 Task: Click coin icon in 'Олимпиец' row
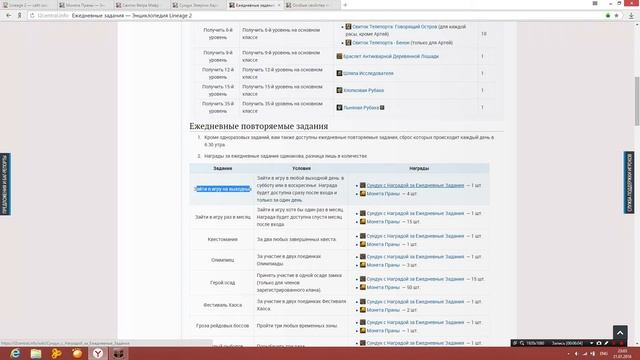(362, 265)
